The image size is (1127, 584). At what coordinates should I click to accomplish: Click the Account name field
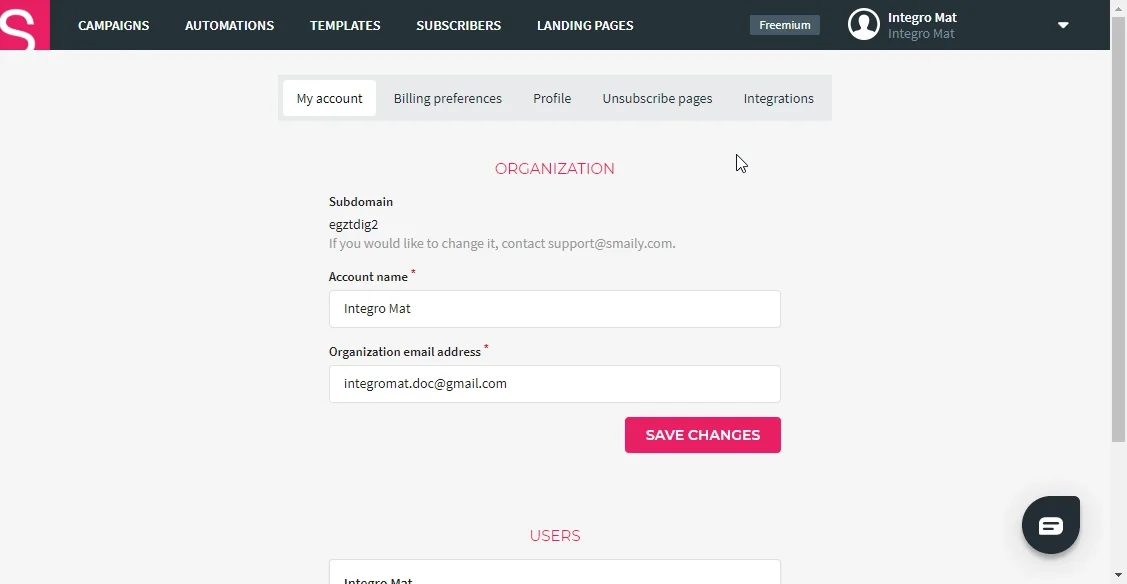click(555, 309)
